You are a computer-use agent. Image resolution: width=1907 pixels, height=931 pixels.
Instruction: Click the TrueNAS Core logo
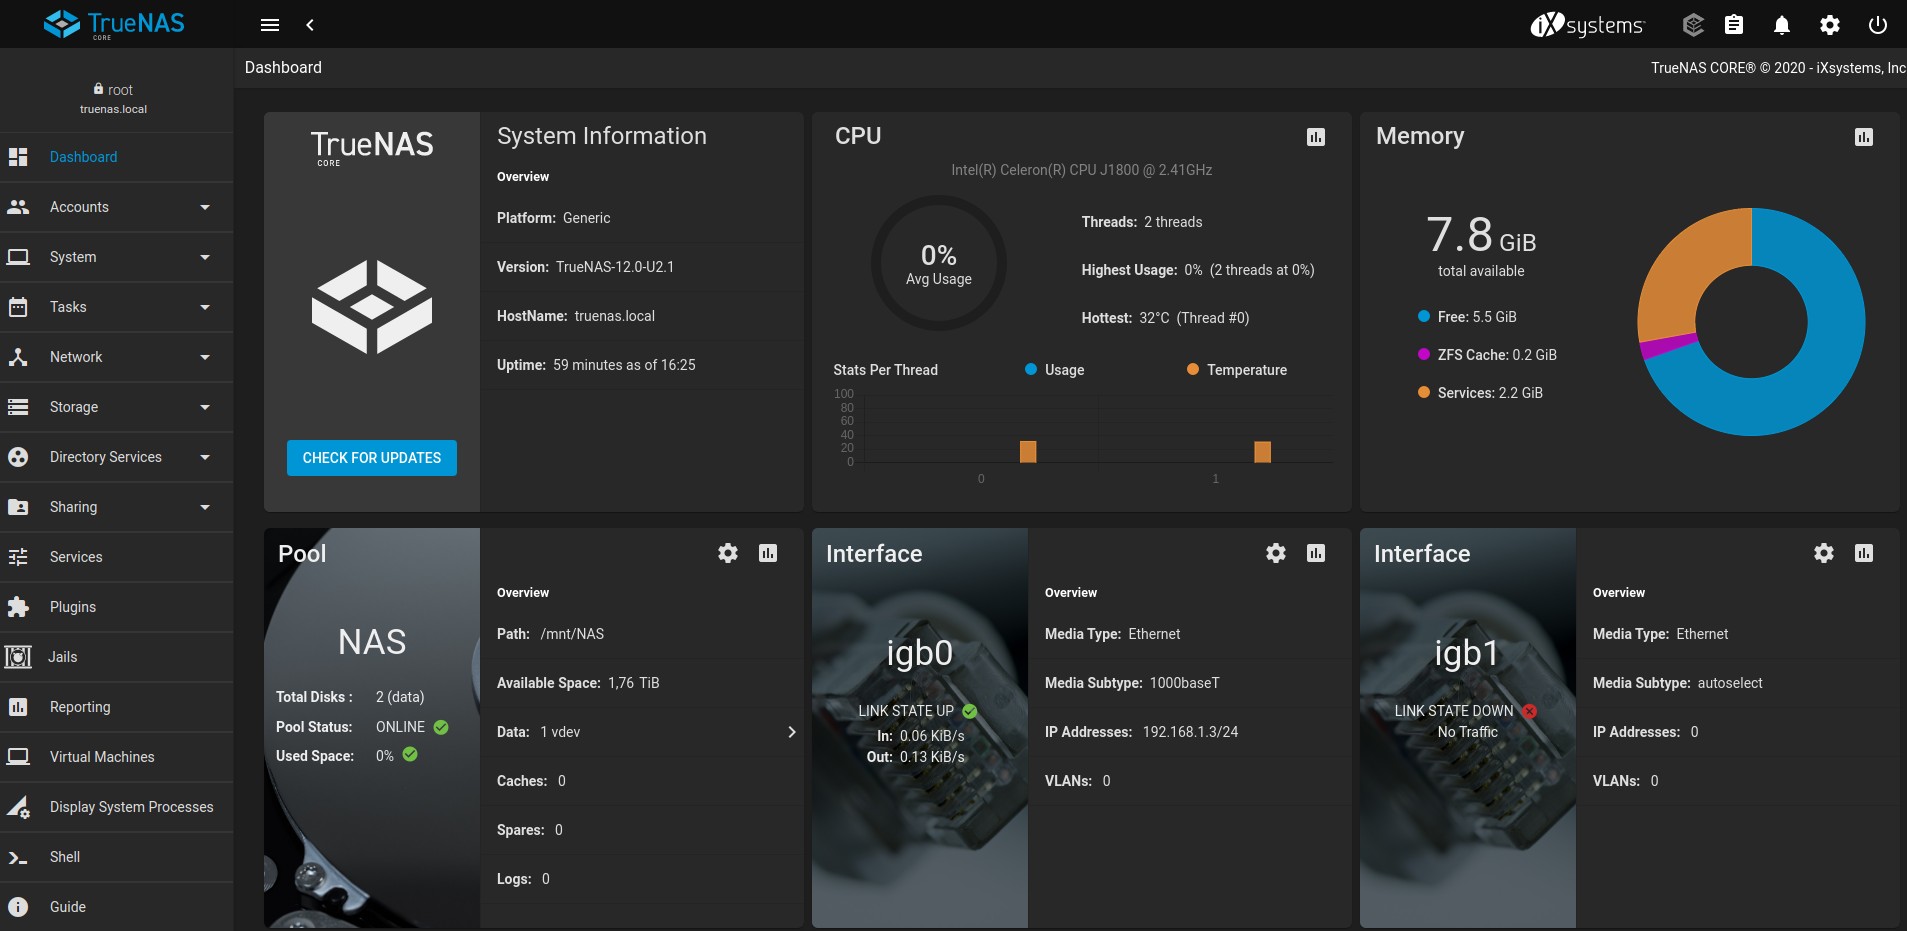tap(114, 24)
